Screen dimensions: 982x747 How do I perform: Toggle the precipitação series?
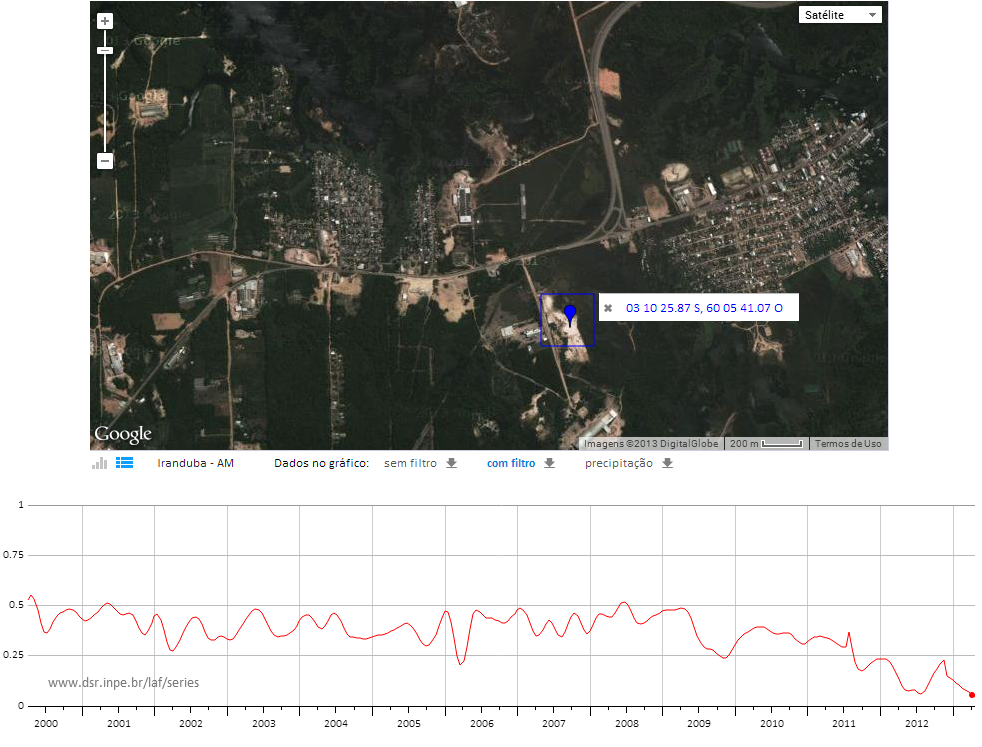point(618,463)
